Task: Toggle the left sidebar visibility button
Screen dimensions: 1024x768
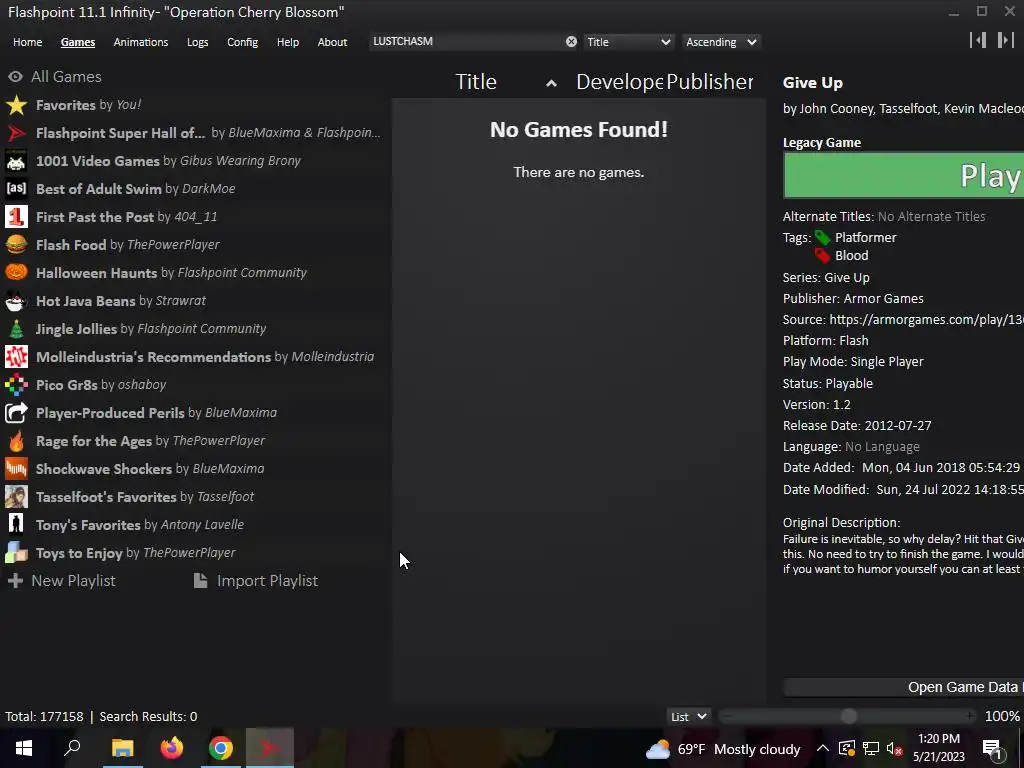Action: pos(978,40)
